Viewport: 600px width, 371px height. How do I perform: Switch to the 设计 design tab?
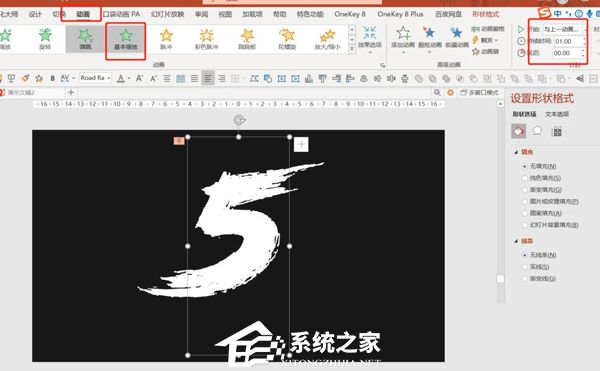[35, 14]
